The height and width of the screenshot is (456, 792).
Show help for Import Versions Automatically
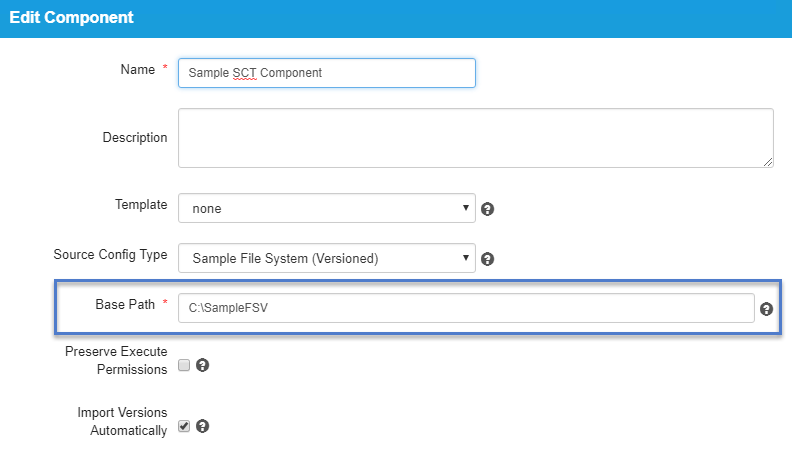pos(203,426)
